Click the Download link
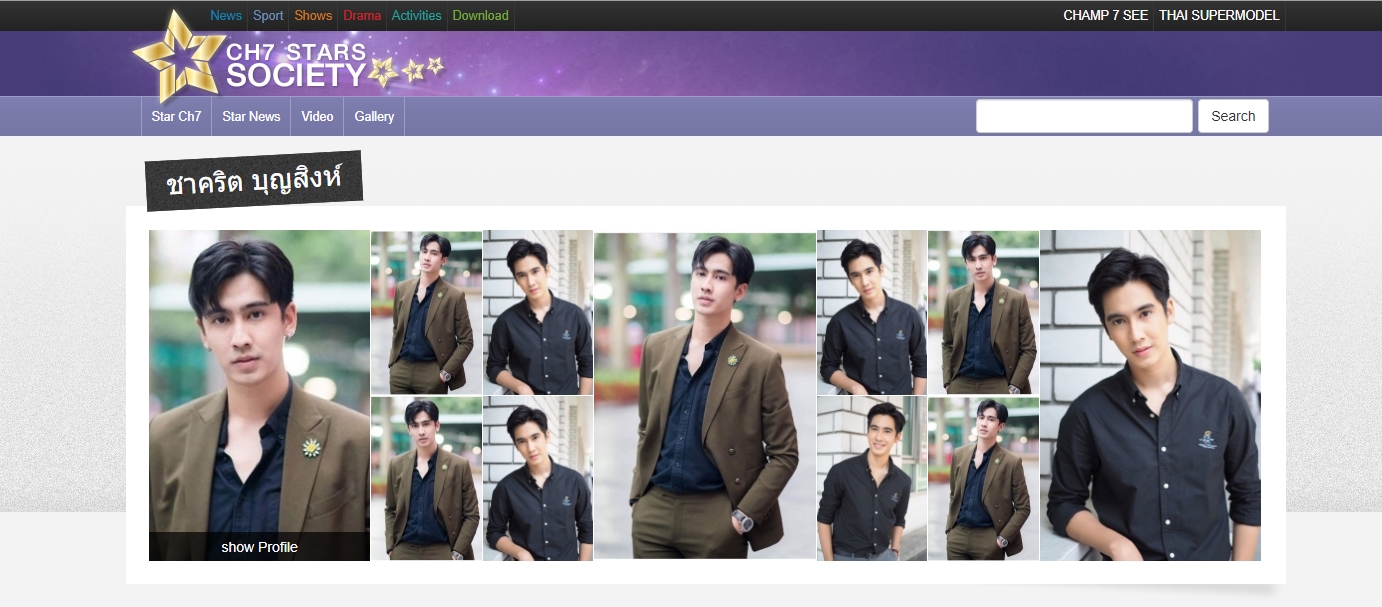Viewport: 1382px width, 607px height. [481, 15]
